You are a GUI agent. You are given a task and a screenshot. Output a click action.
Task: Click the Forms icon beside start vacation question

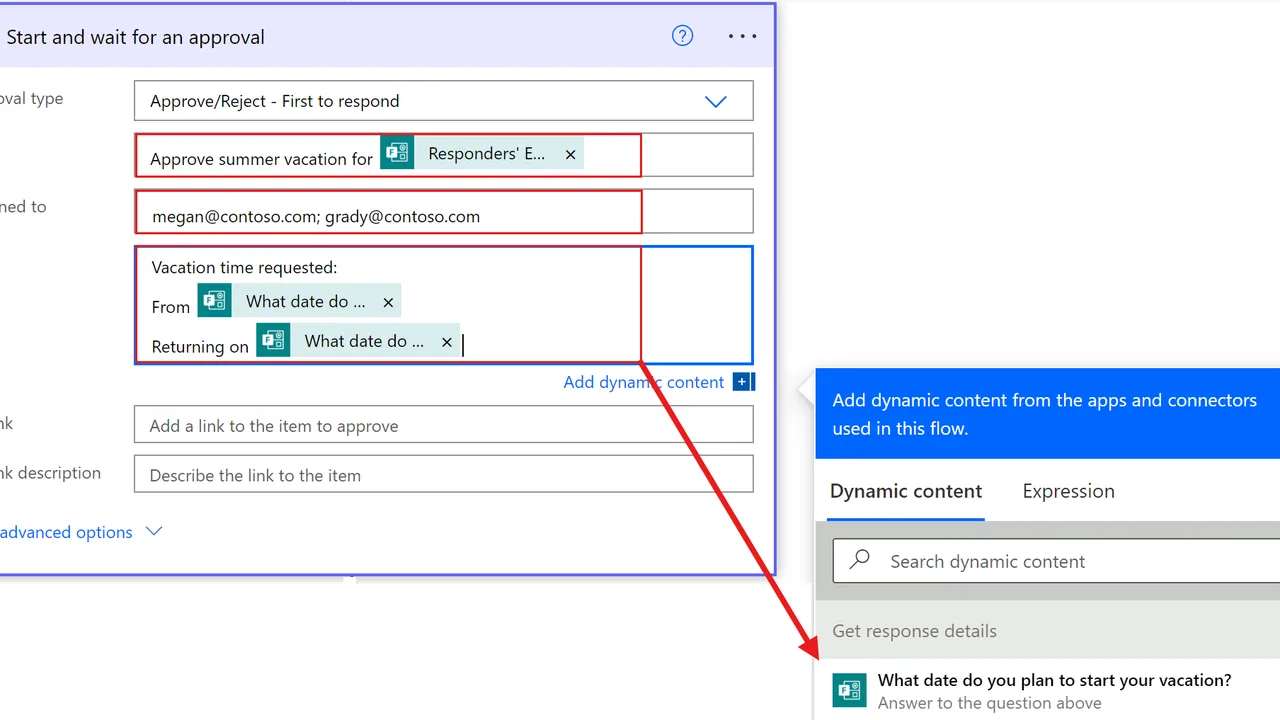[x=850, y=690]
